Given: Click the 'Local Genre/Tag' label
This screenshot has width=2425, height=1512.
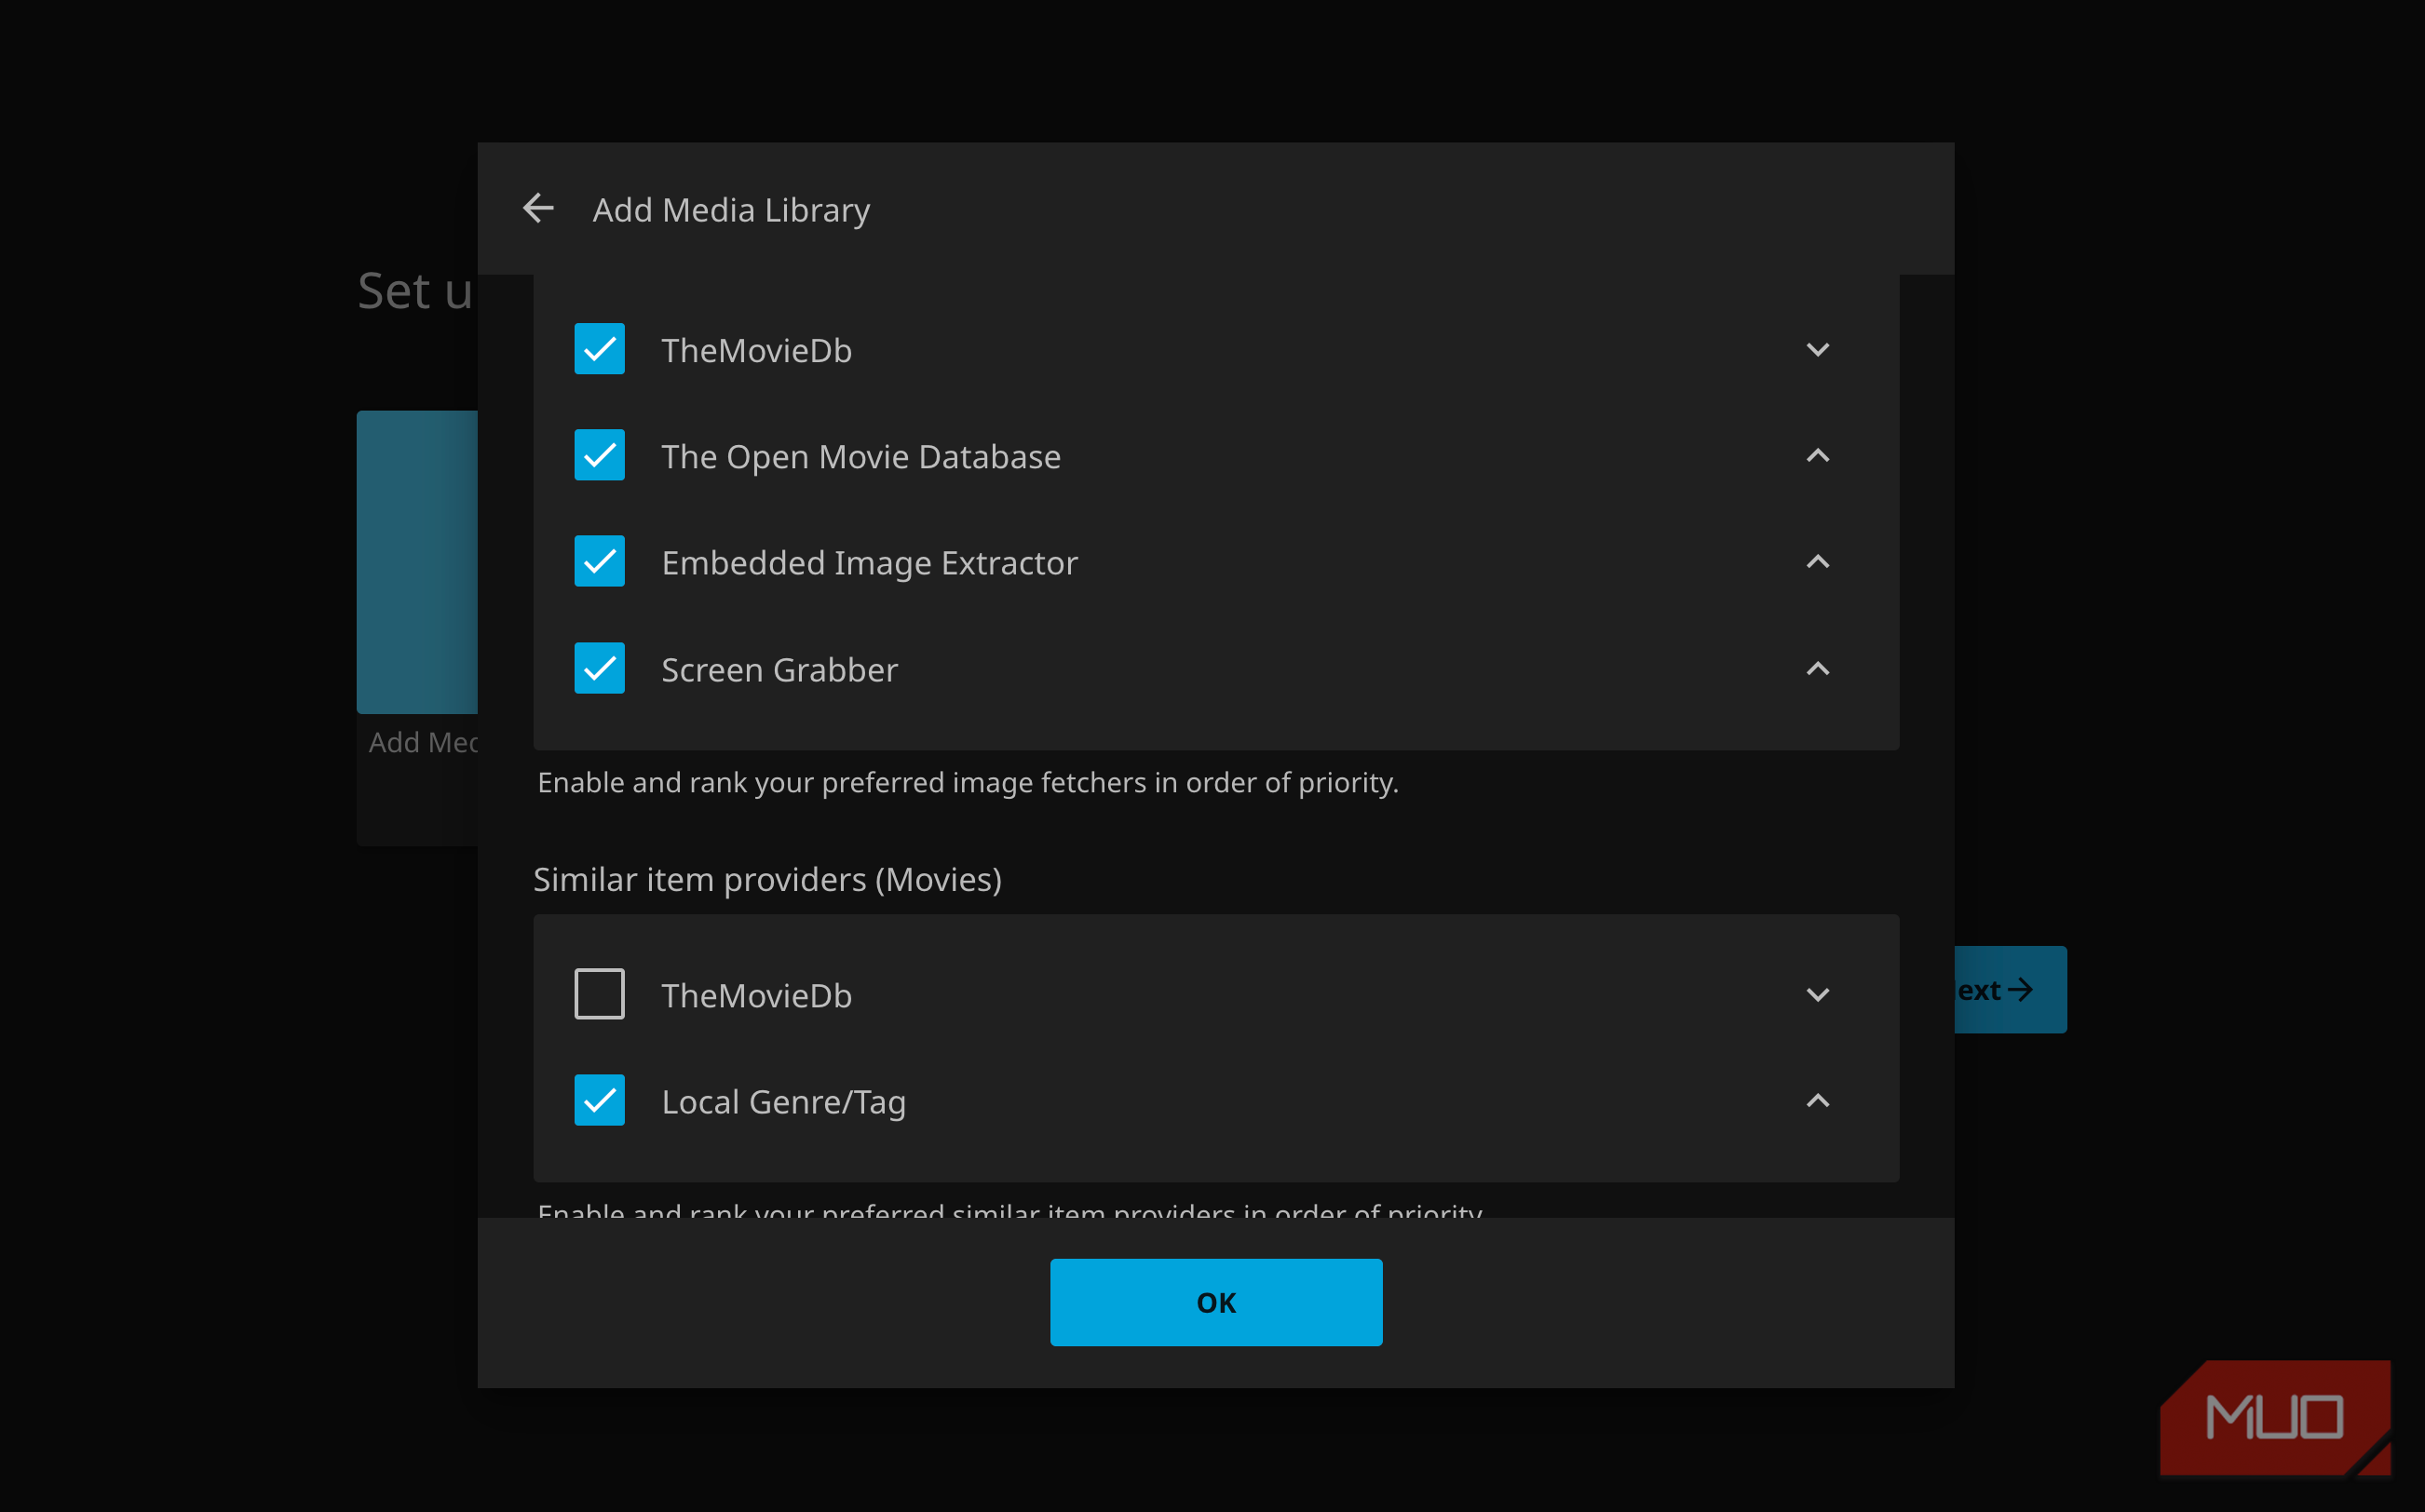Looking at the screenshot, I should pos(783,1102).
